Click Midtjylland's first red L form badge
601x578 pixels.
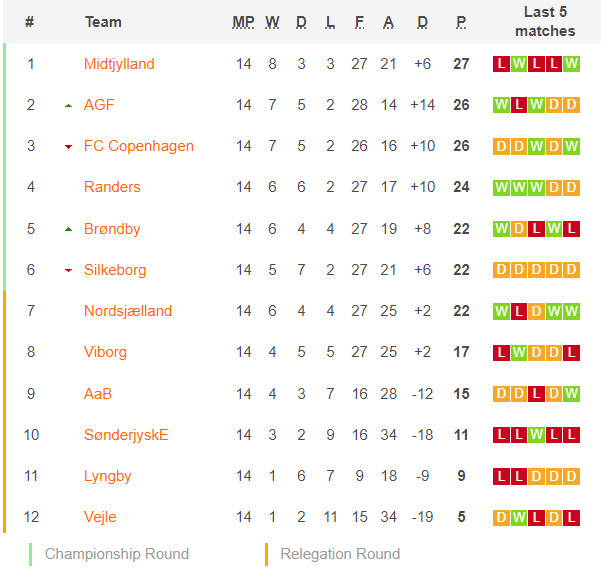[x=501, y=64]
